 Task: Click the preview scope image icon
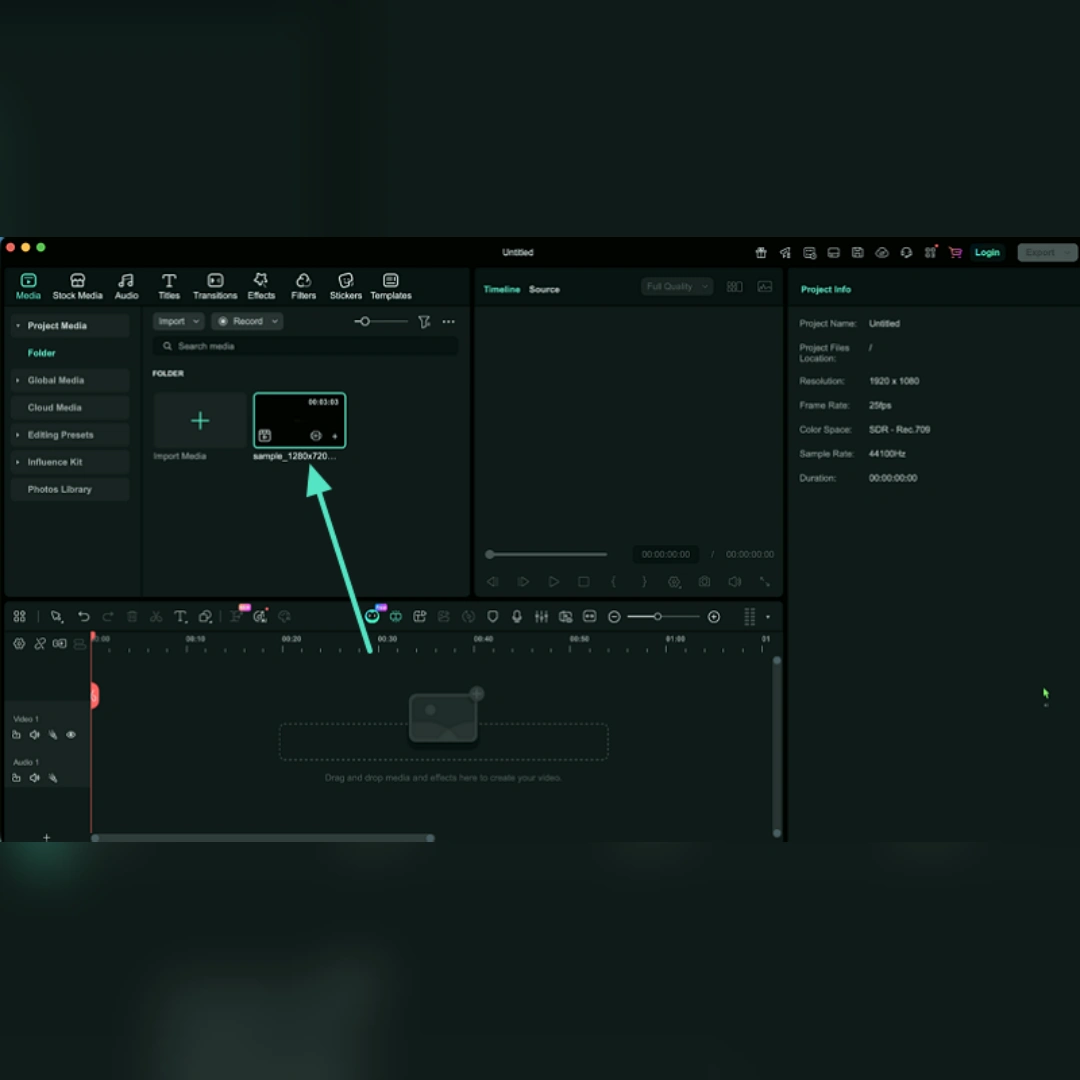pyautogui.click(x=765, y=287)
